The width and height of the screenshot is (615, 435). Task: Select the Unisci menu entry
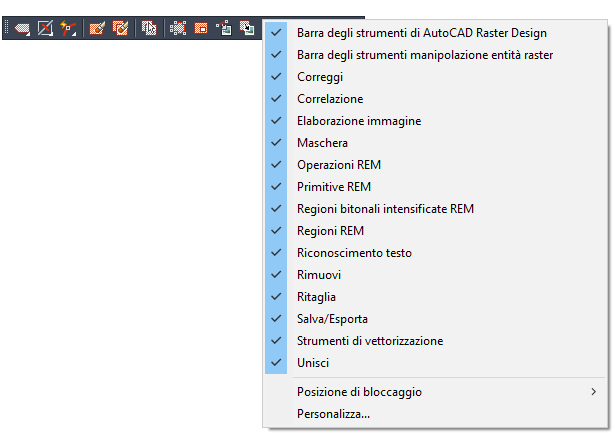(435, 363)
